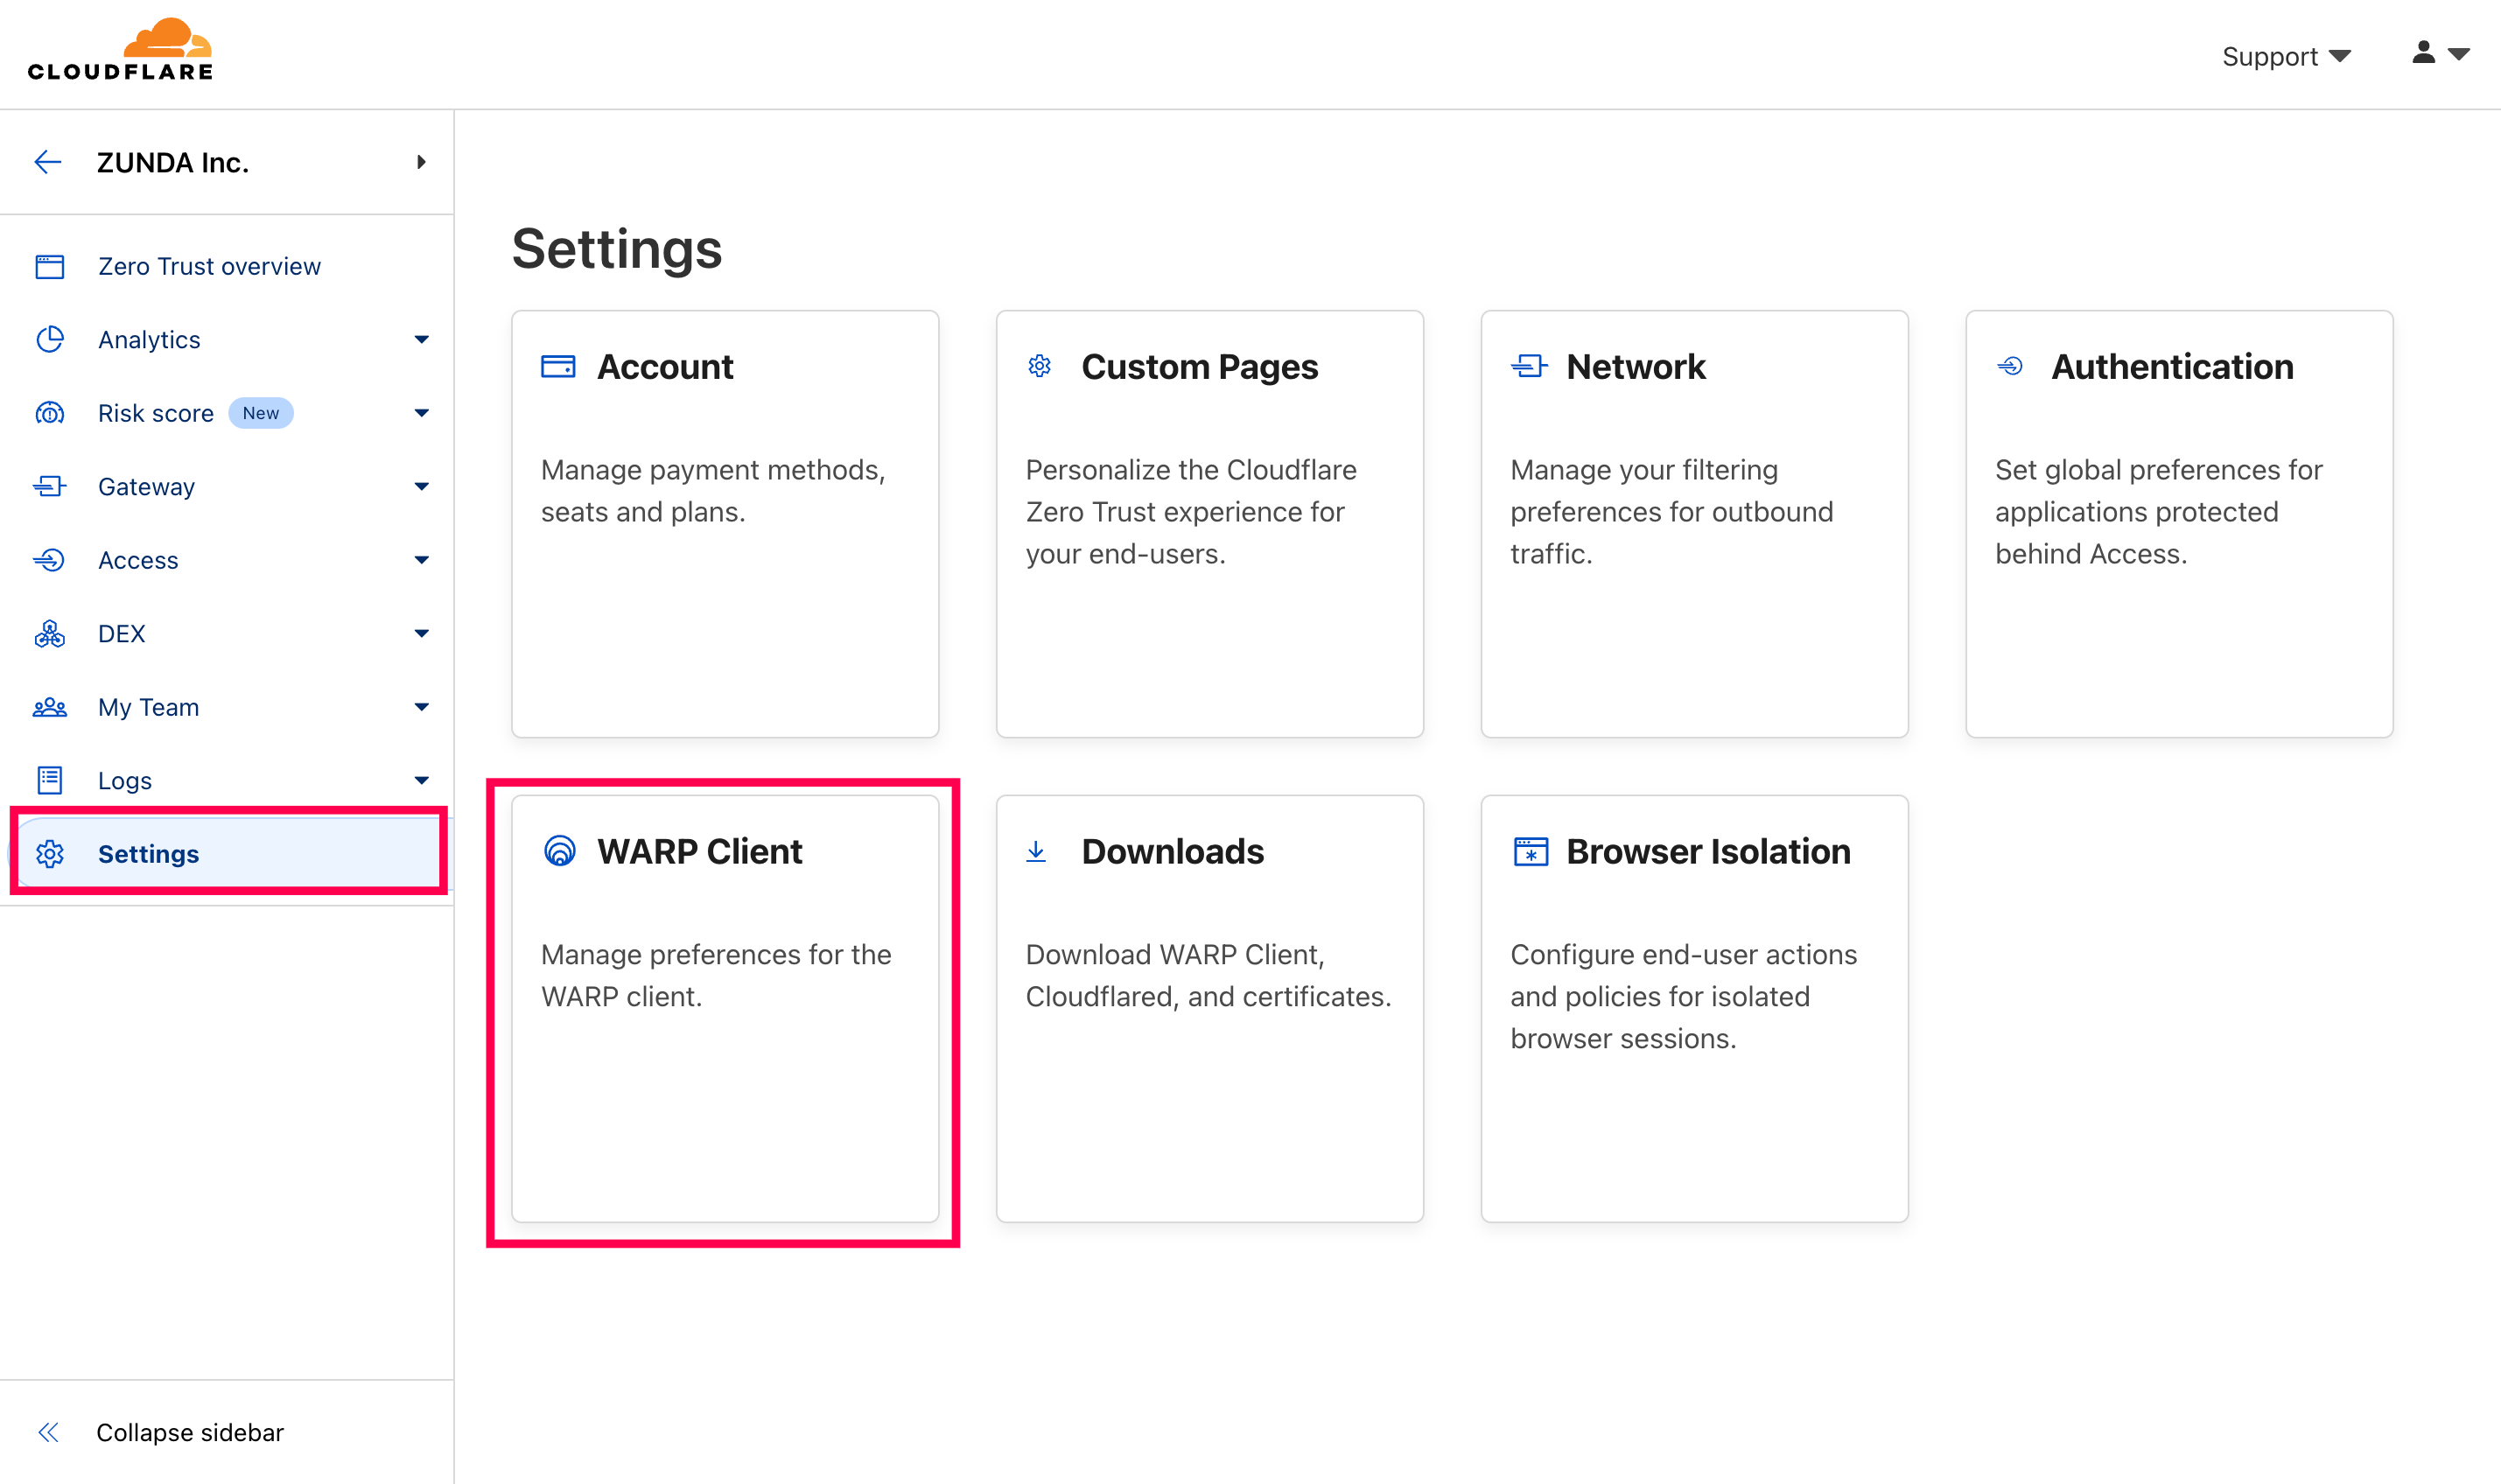The width and height of the screenshot is (2501, 1484).
Task: Expand the Analytics submenu arrow
Action: pos(422,340)
